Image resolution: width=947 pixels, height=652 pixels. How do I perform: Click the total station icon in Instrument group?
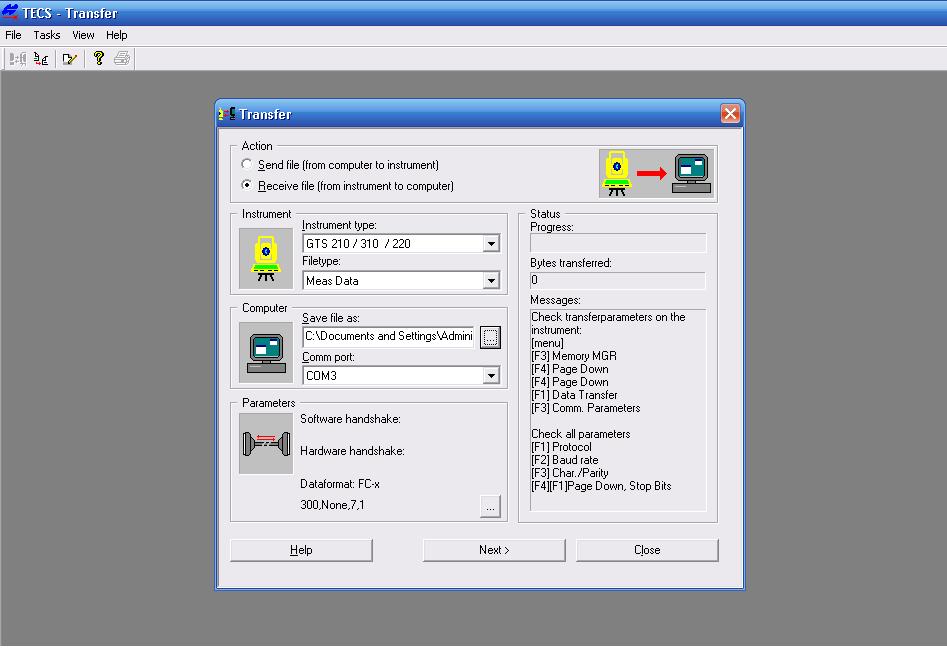tap(266, 258)
